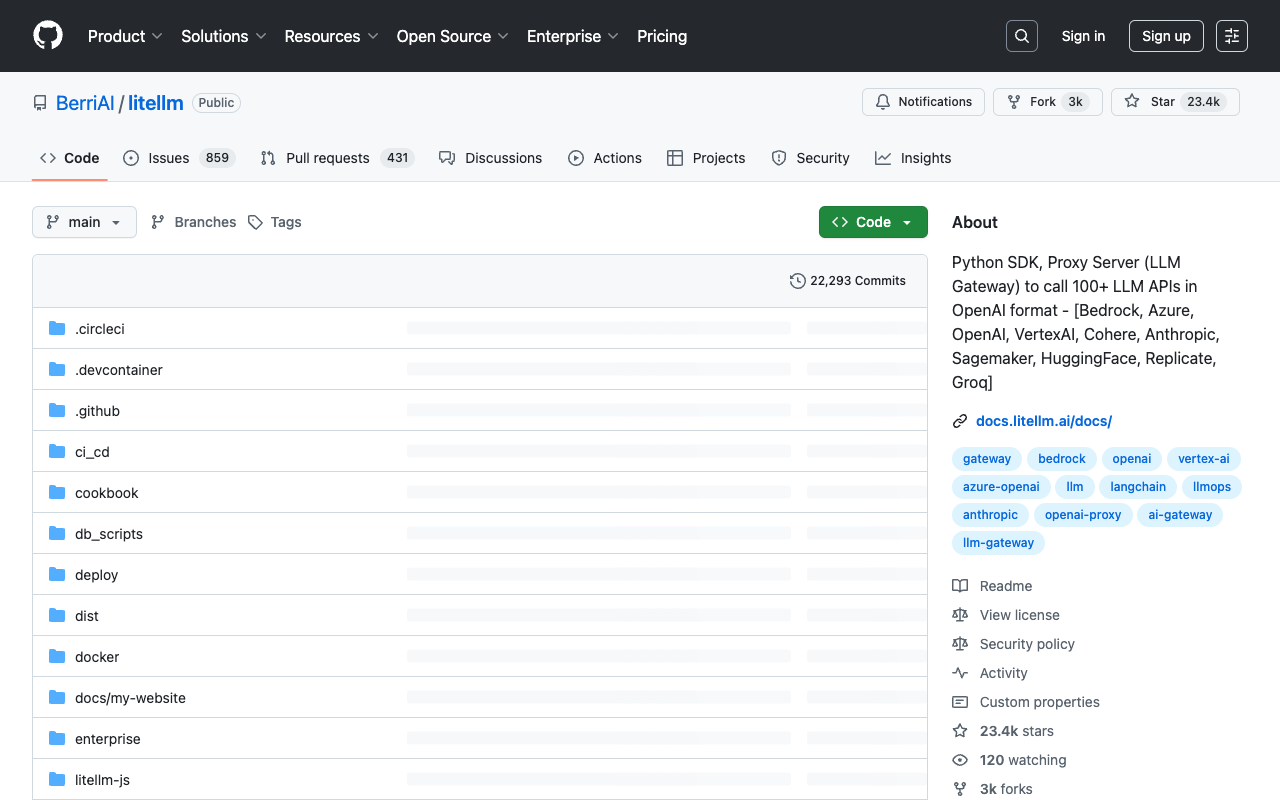Open the litellm repository name link
Screen dimensions: 1280x800
click(155, 103)
